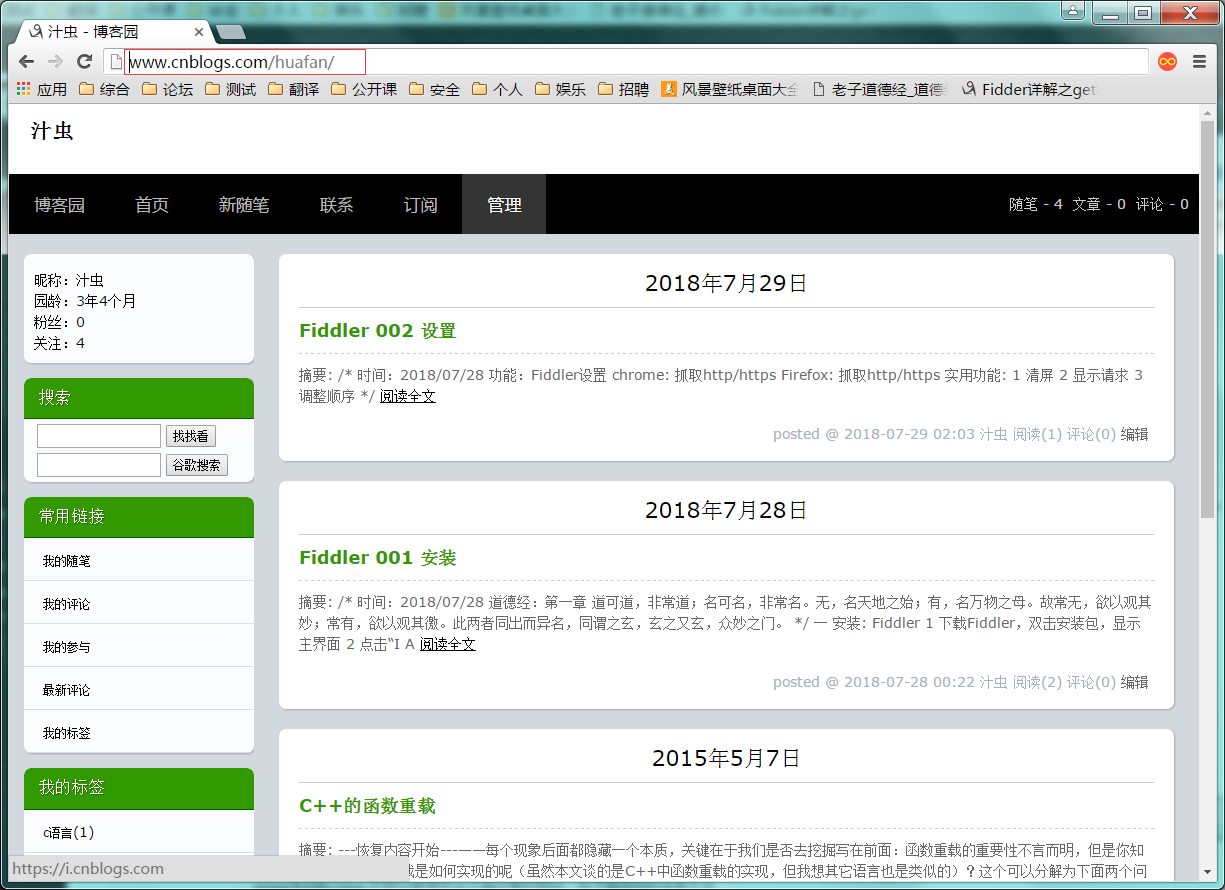Click the orange infinity extension icon

[x=1167, y=62]
